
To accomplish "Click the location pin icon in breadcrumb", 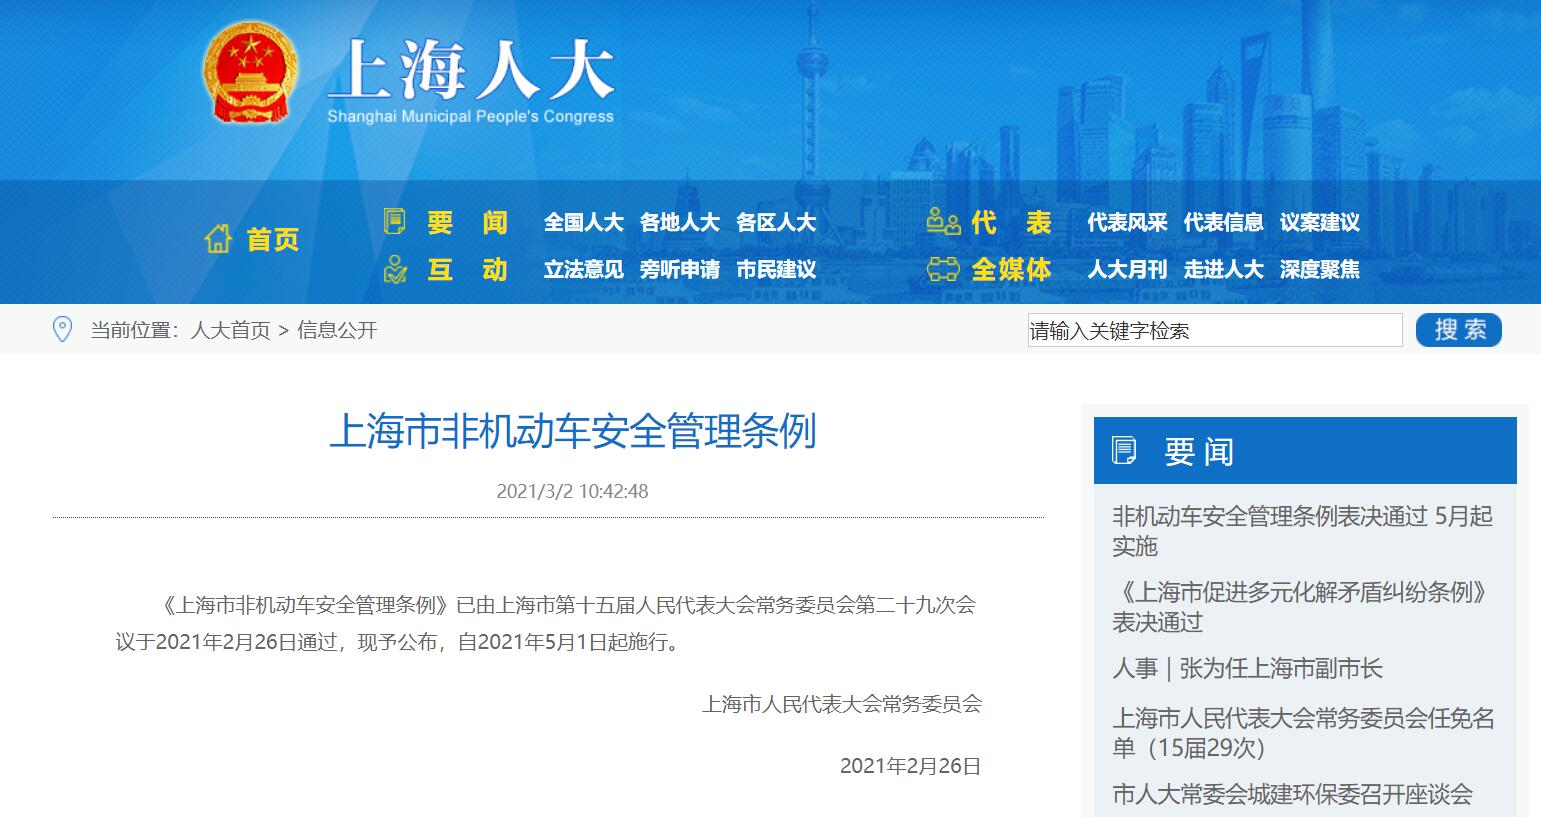I will tap(62, 330).
